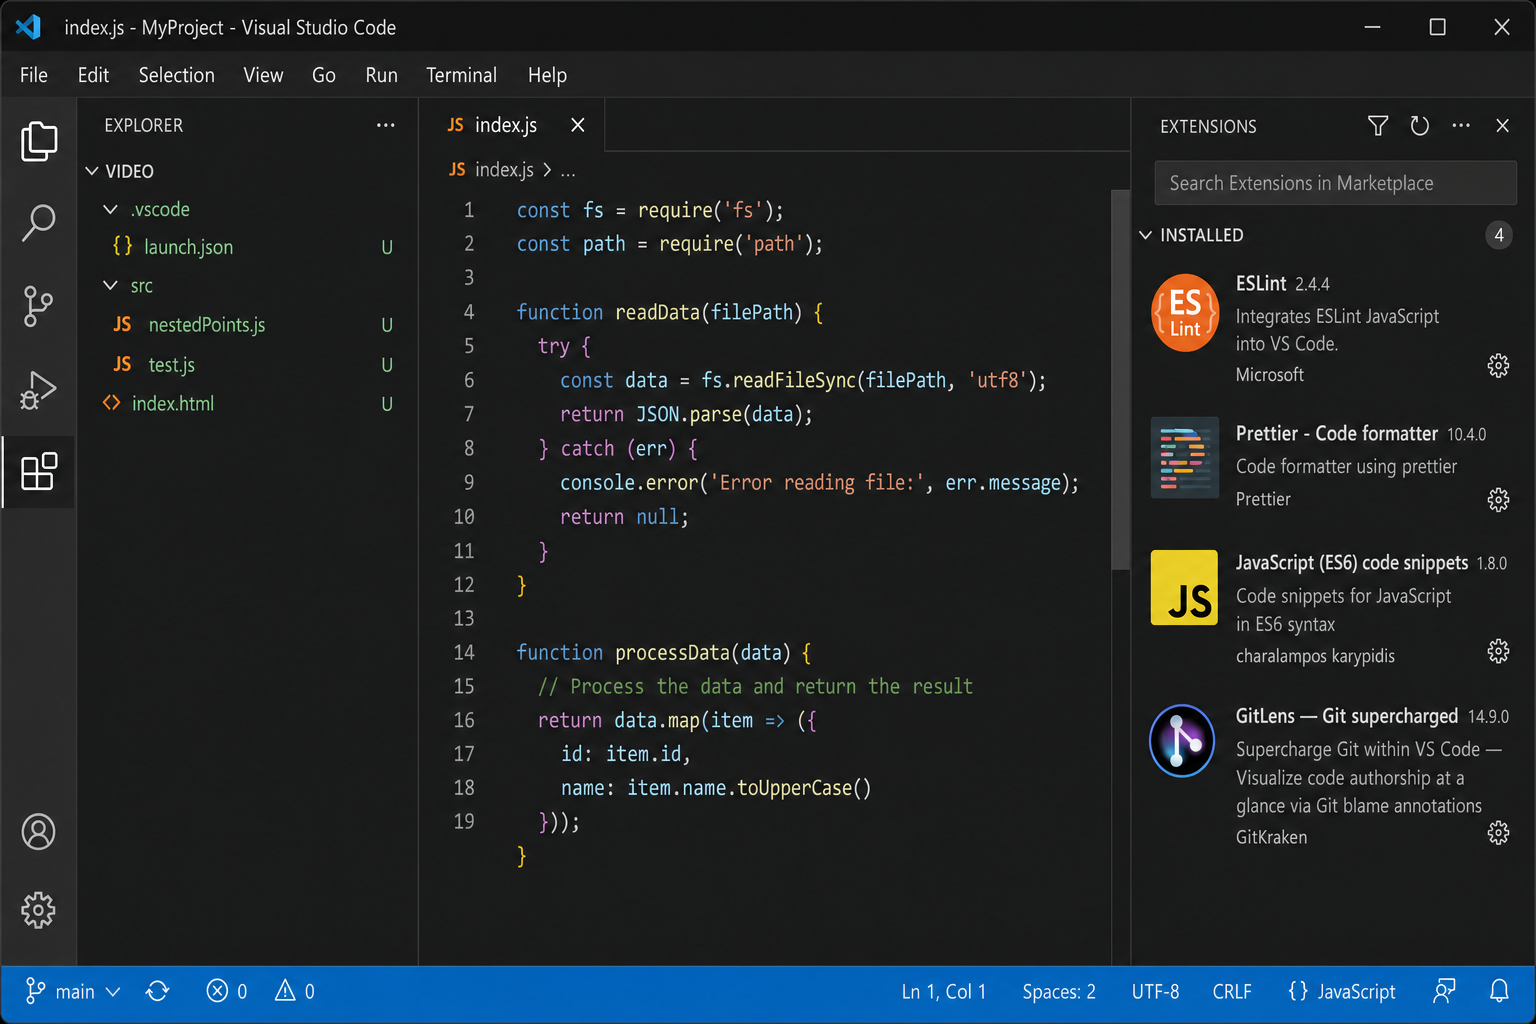This screenshot has height=1024, width=1536.
Task: Close the Extensions panel
Action: tap(1502, 126)
